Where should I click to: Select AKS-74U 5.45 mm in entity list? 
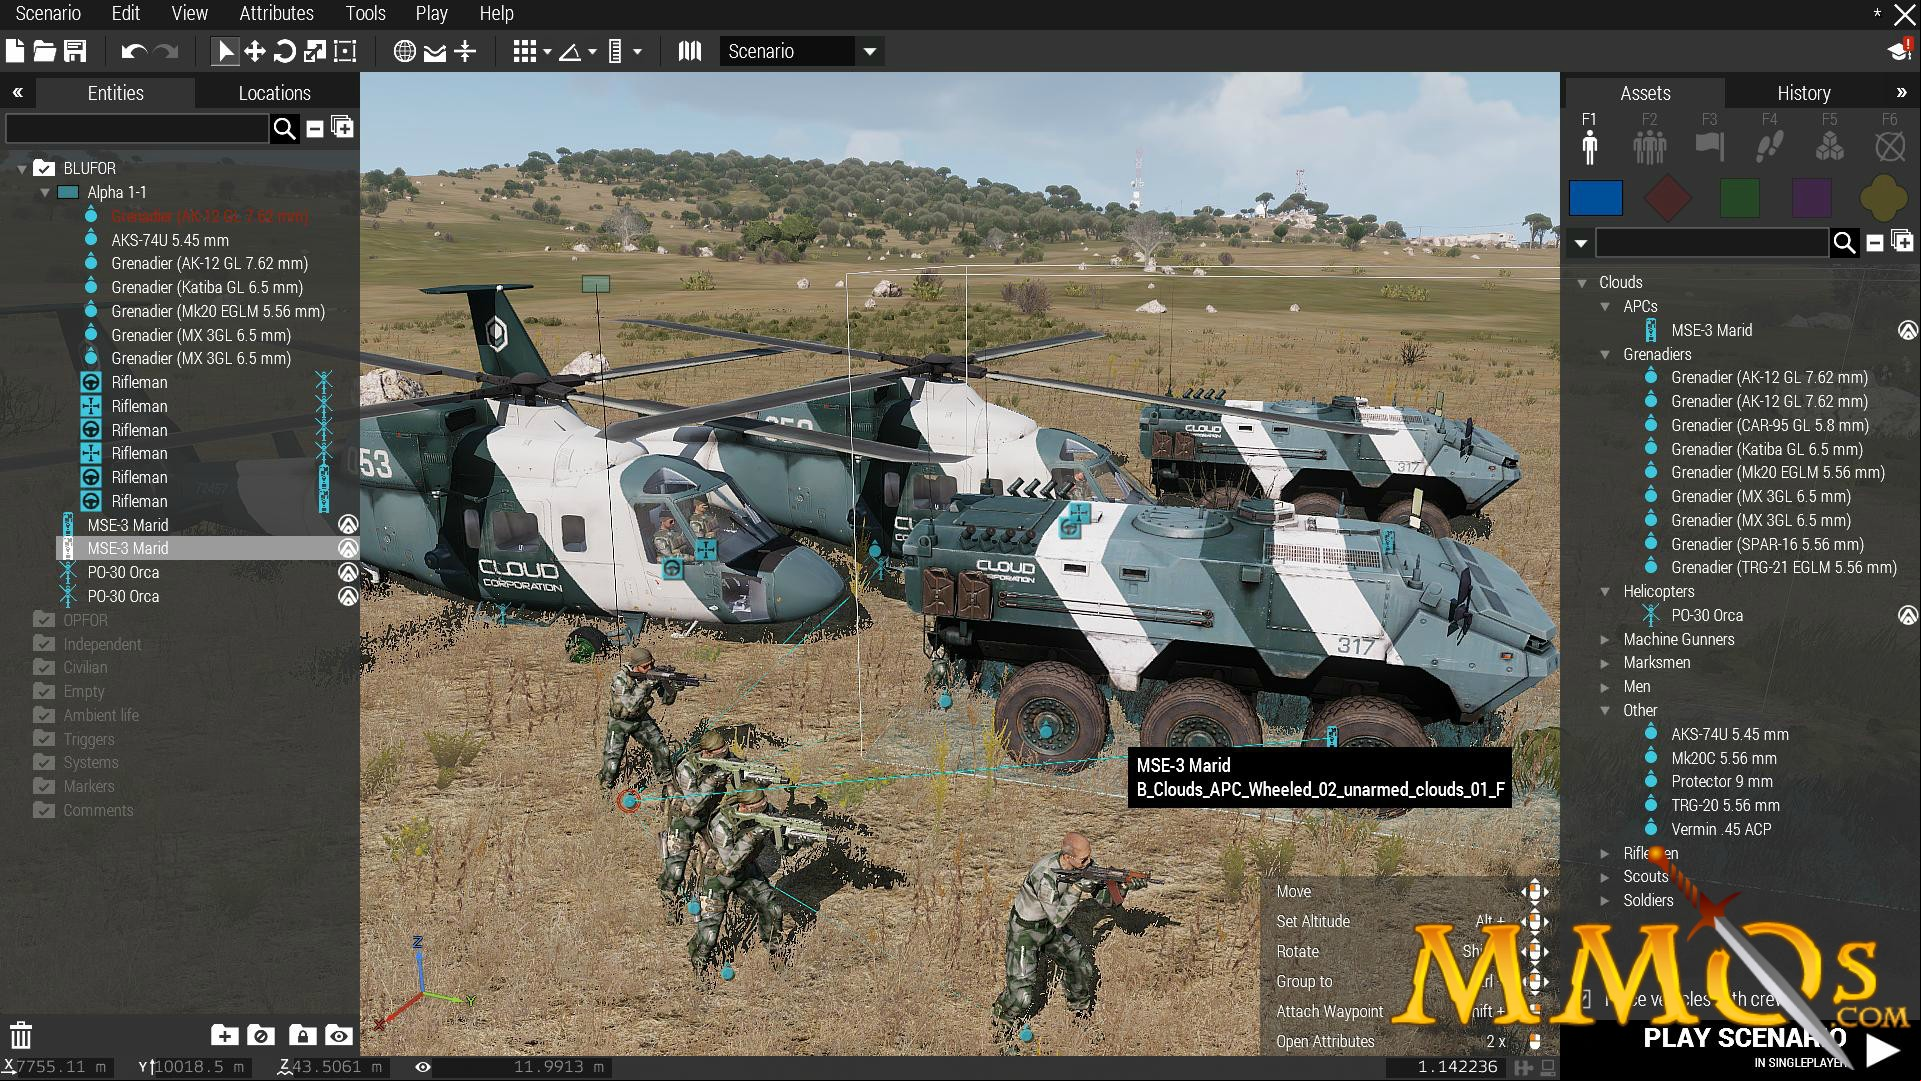[170, 240]
